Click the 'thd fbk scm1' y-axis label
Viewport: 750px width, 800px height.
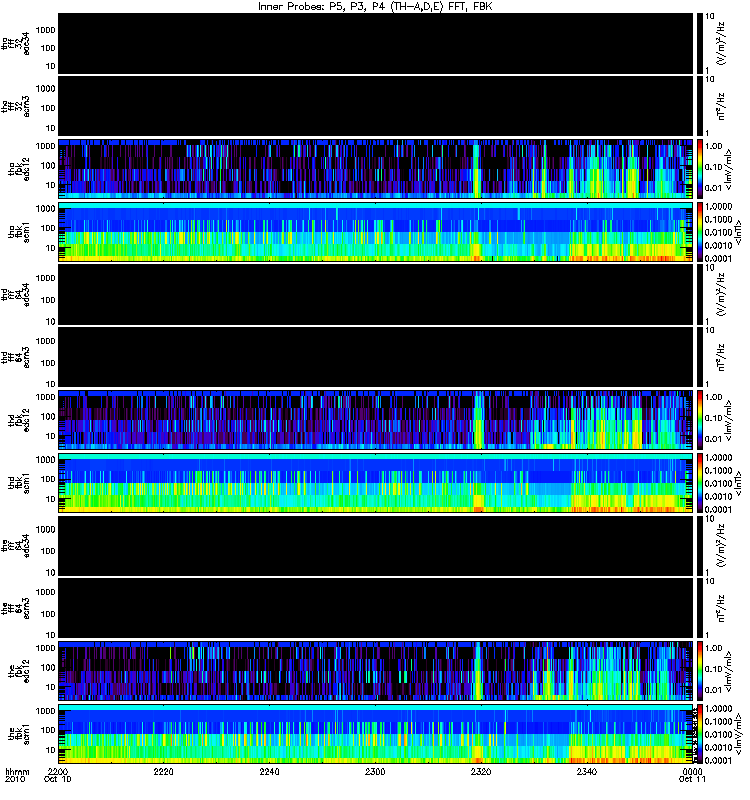19,483
